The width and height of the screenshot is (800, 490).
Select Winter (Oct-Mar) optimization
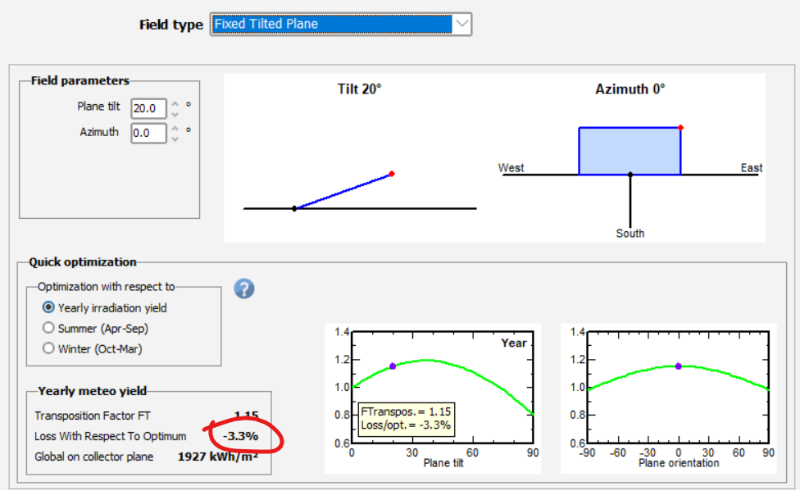[x=48, y=347]
